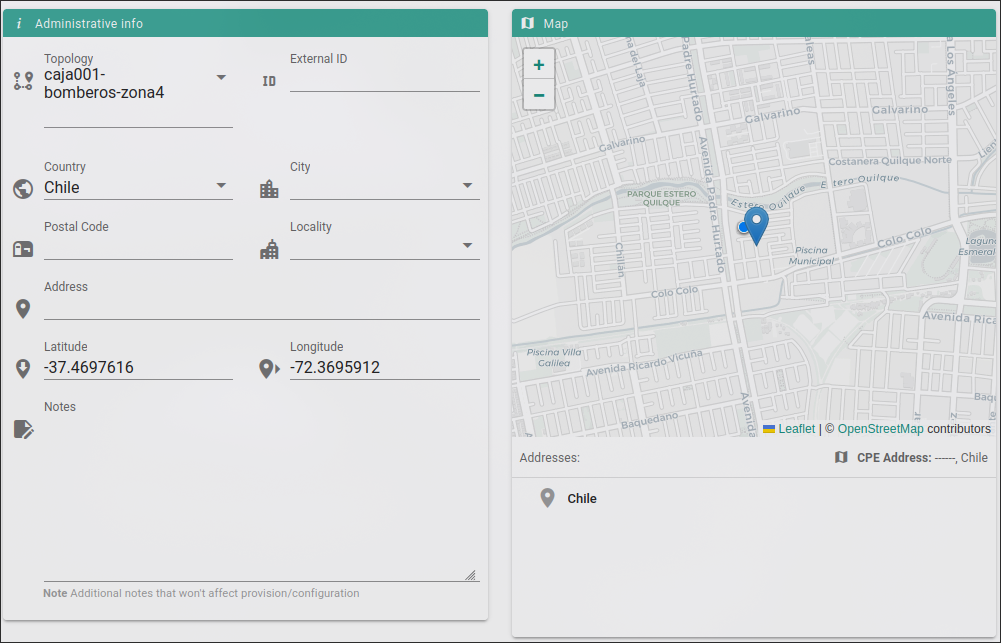The height and width of the screenshot is (643, 1001).
Task: Click inside the Notes text area
Action: [262, 498]
